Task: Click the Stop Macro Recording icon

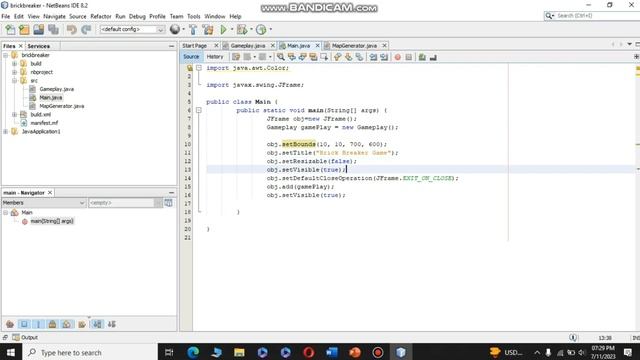Action: pos(409,57)
